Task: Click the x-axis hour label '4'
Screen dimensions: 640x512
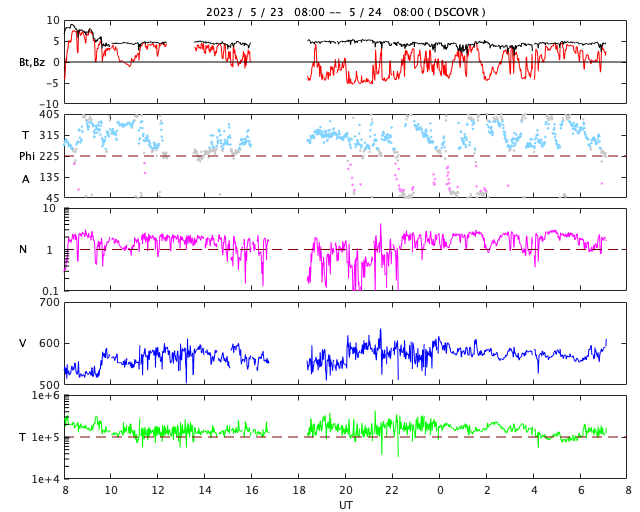Action: [x=534, y=490]
